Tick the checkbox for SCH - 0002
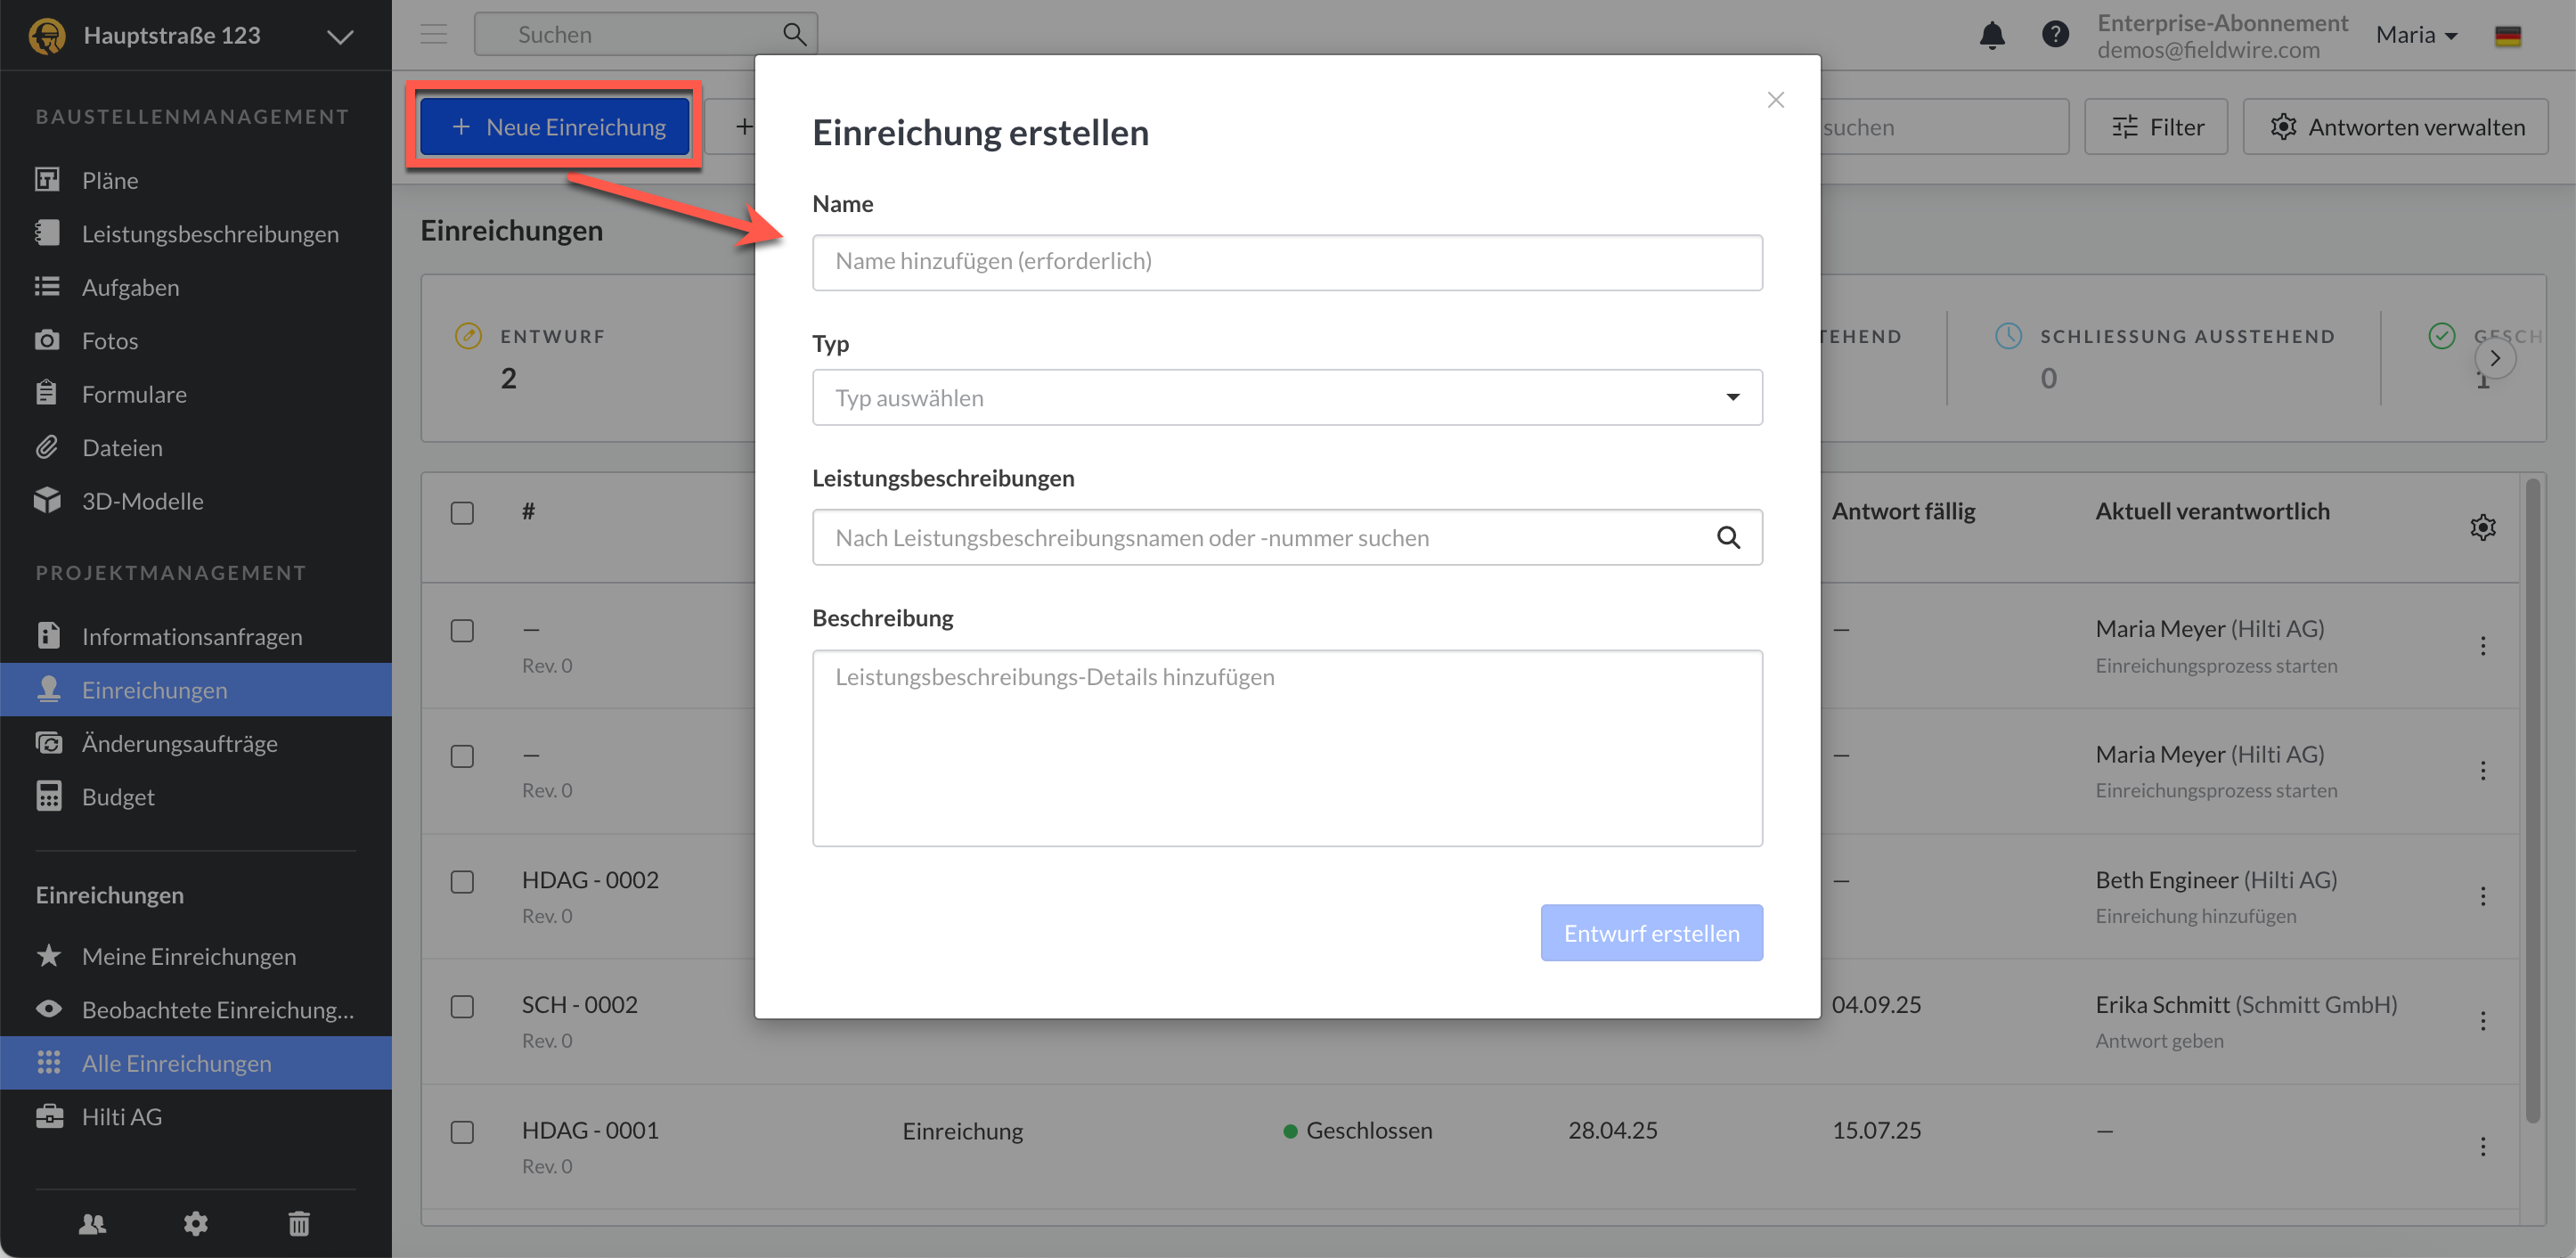2576x1258 pixels. click(462, 1006)
